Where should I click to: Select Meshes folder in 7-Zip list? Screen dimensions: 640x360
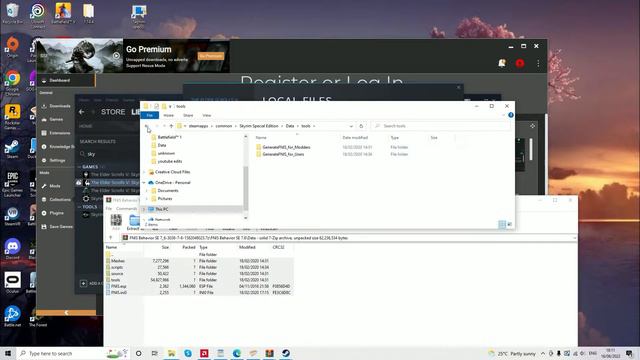click(x=116, y=261)
